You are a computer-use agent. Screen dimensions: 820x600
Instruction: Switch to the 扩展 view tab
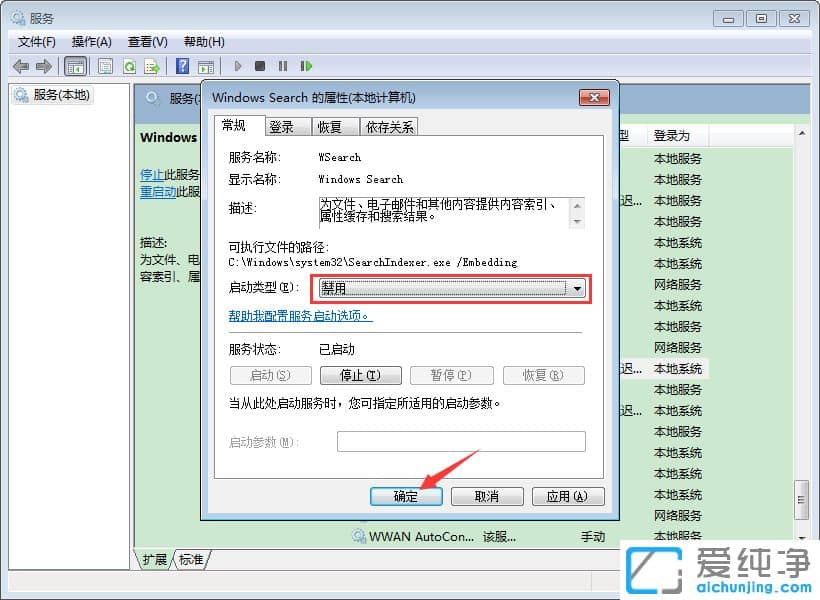155,560
